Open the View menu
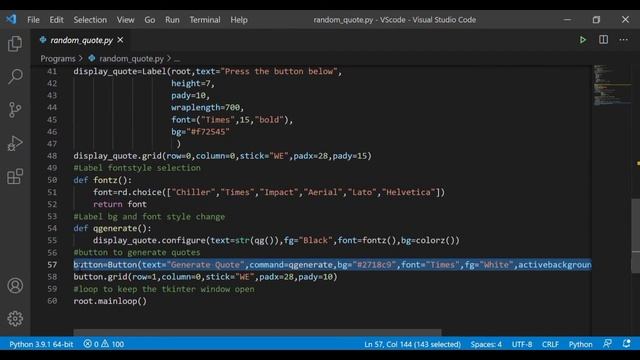 coord(125,20)
